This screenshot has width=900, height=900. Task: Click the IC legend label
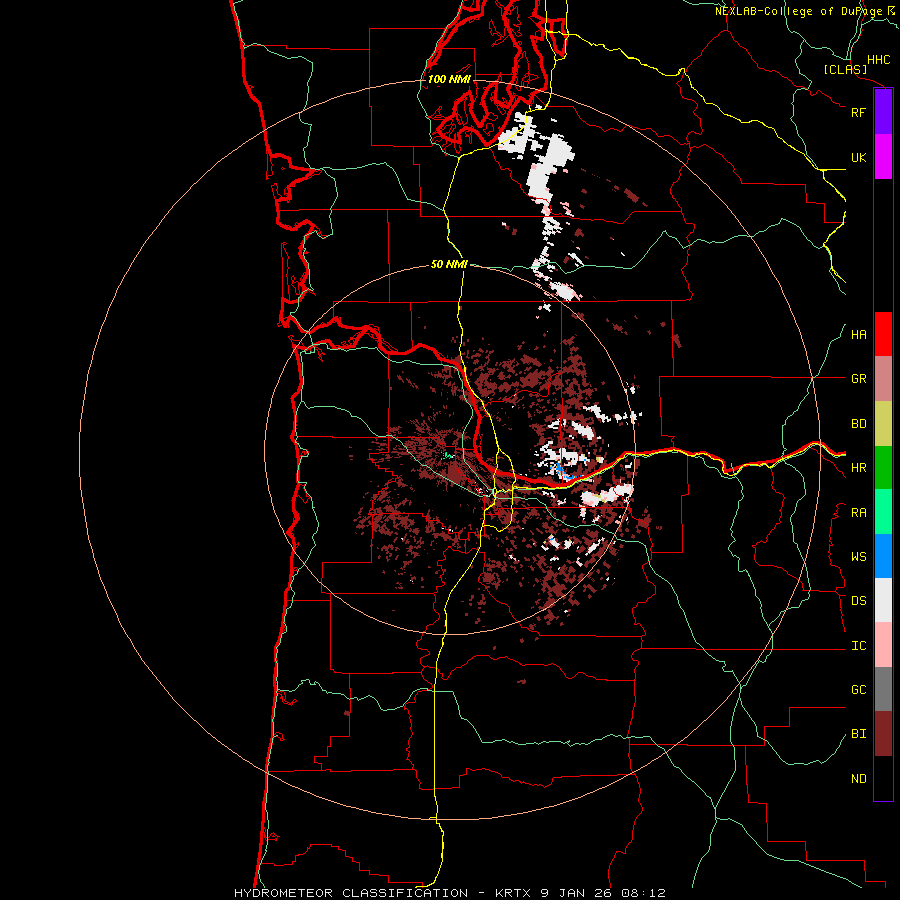(x=858, y=646)
